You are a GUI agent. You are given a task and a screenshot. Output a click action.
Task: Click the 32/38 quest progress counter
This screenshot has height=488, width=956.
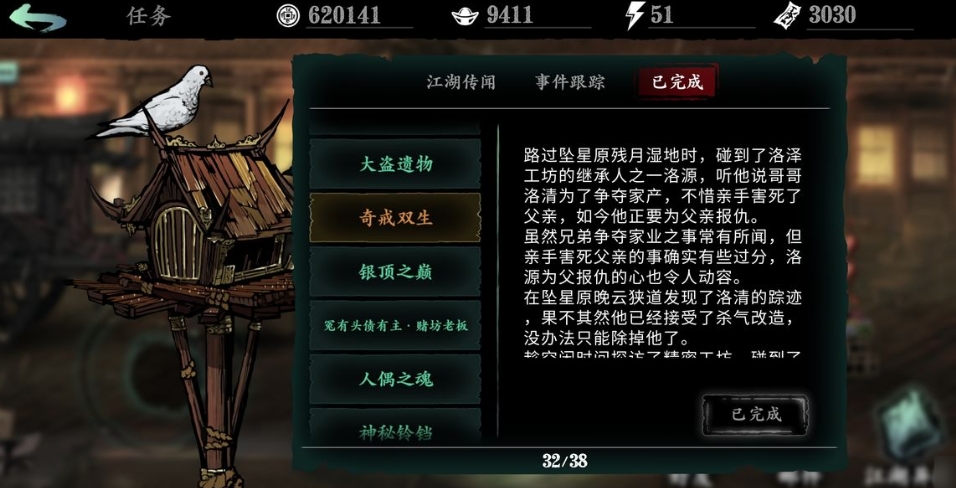tap(565, 461)
